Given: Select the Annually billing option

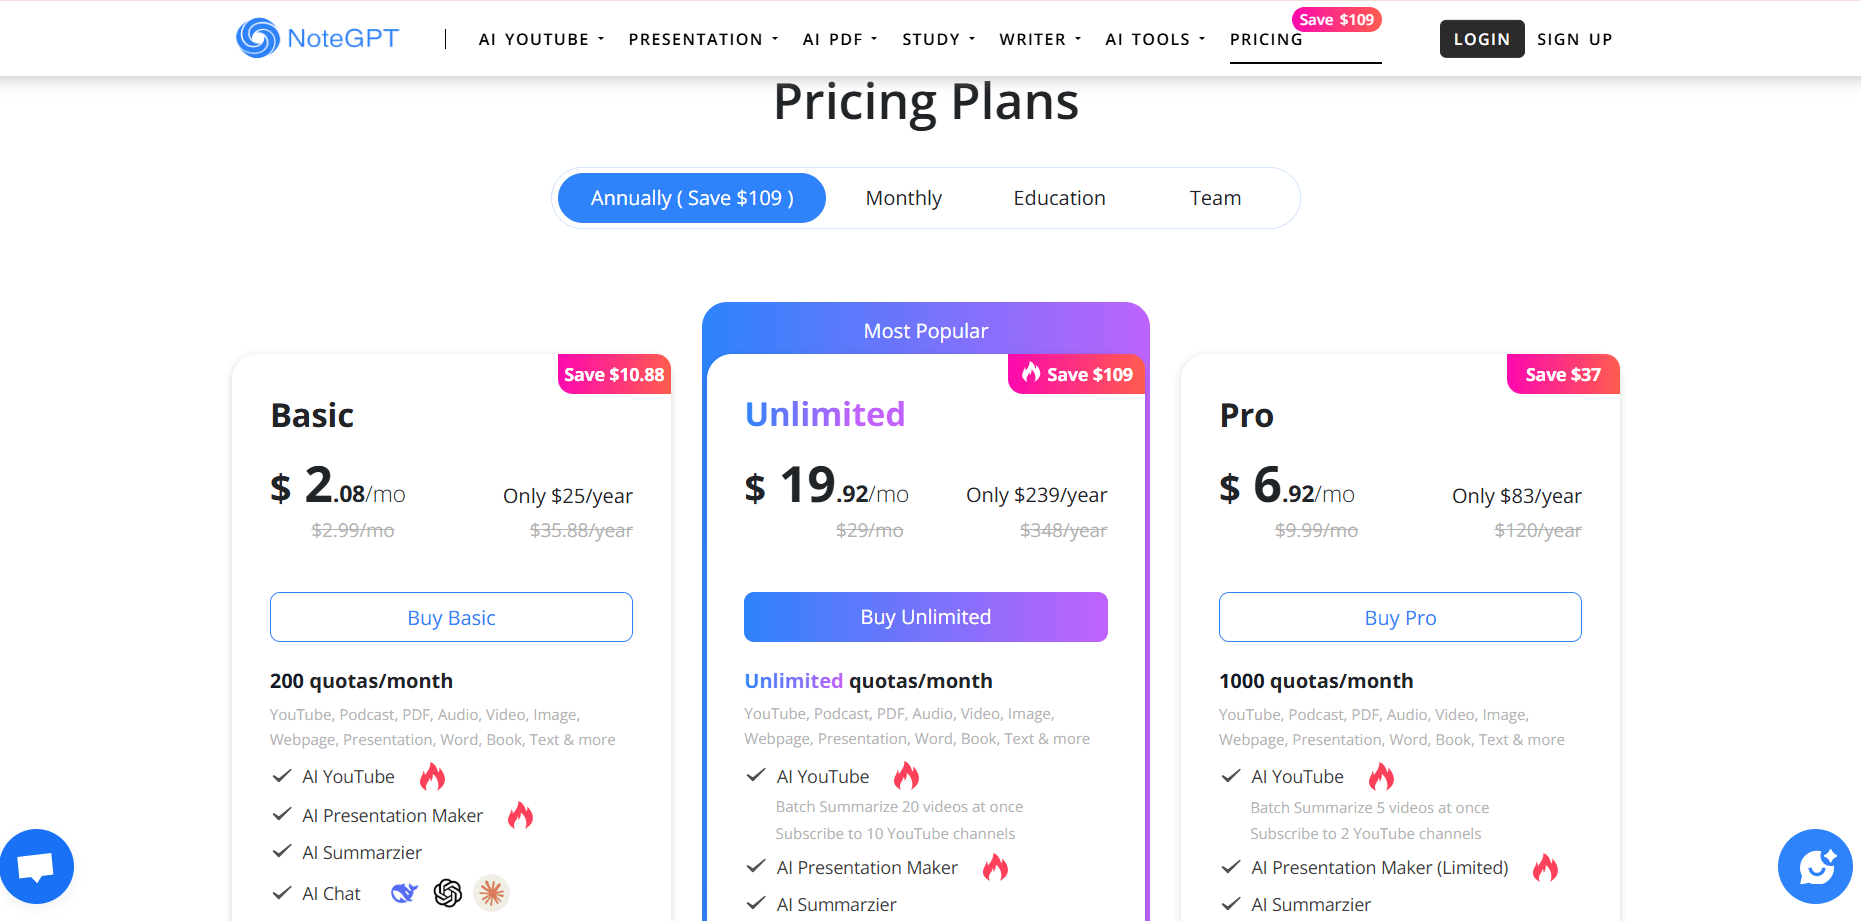Looking at the screenshot, I should [692, 198].
